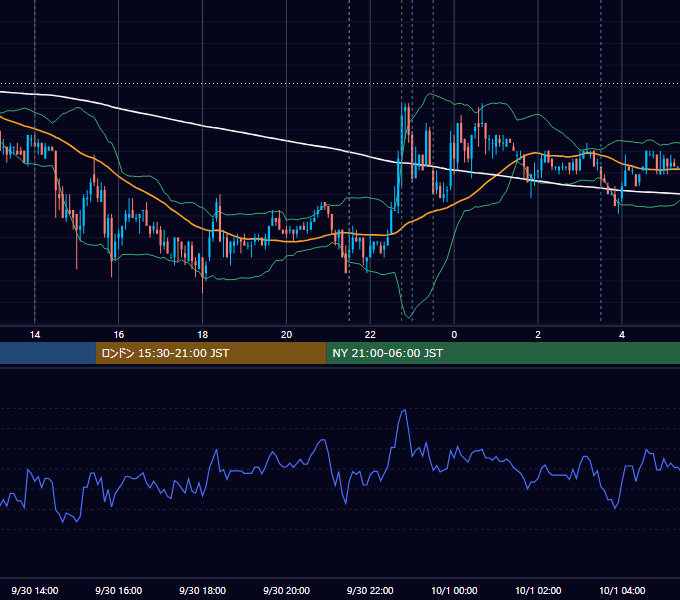Click the 10/1 02:00 date label
This screenshot has height=600, width=680.
click(x=538, y=590)
